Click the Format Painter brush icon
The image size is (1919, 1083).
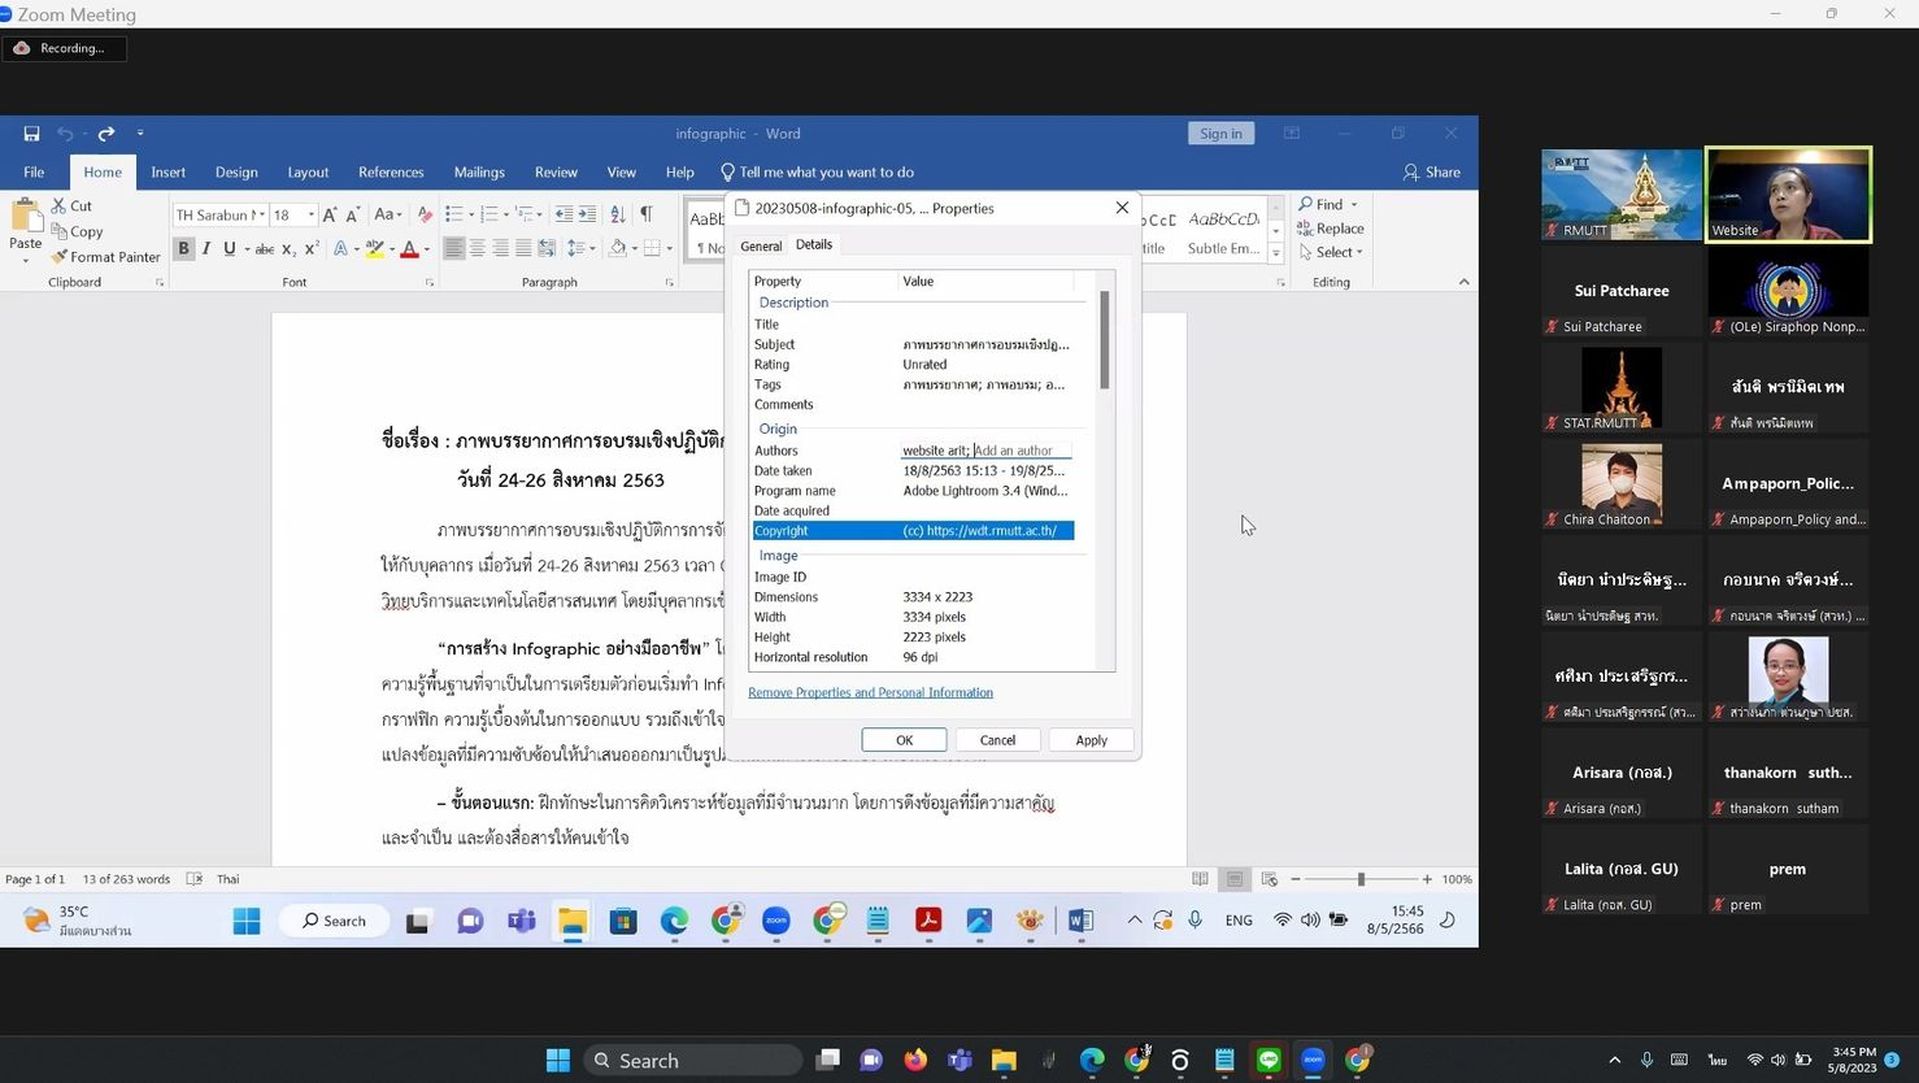pyautogui.click(x=59, y=256)
